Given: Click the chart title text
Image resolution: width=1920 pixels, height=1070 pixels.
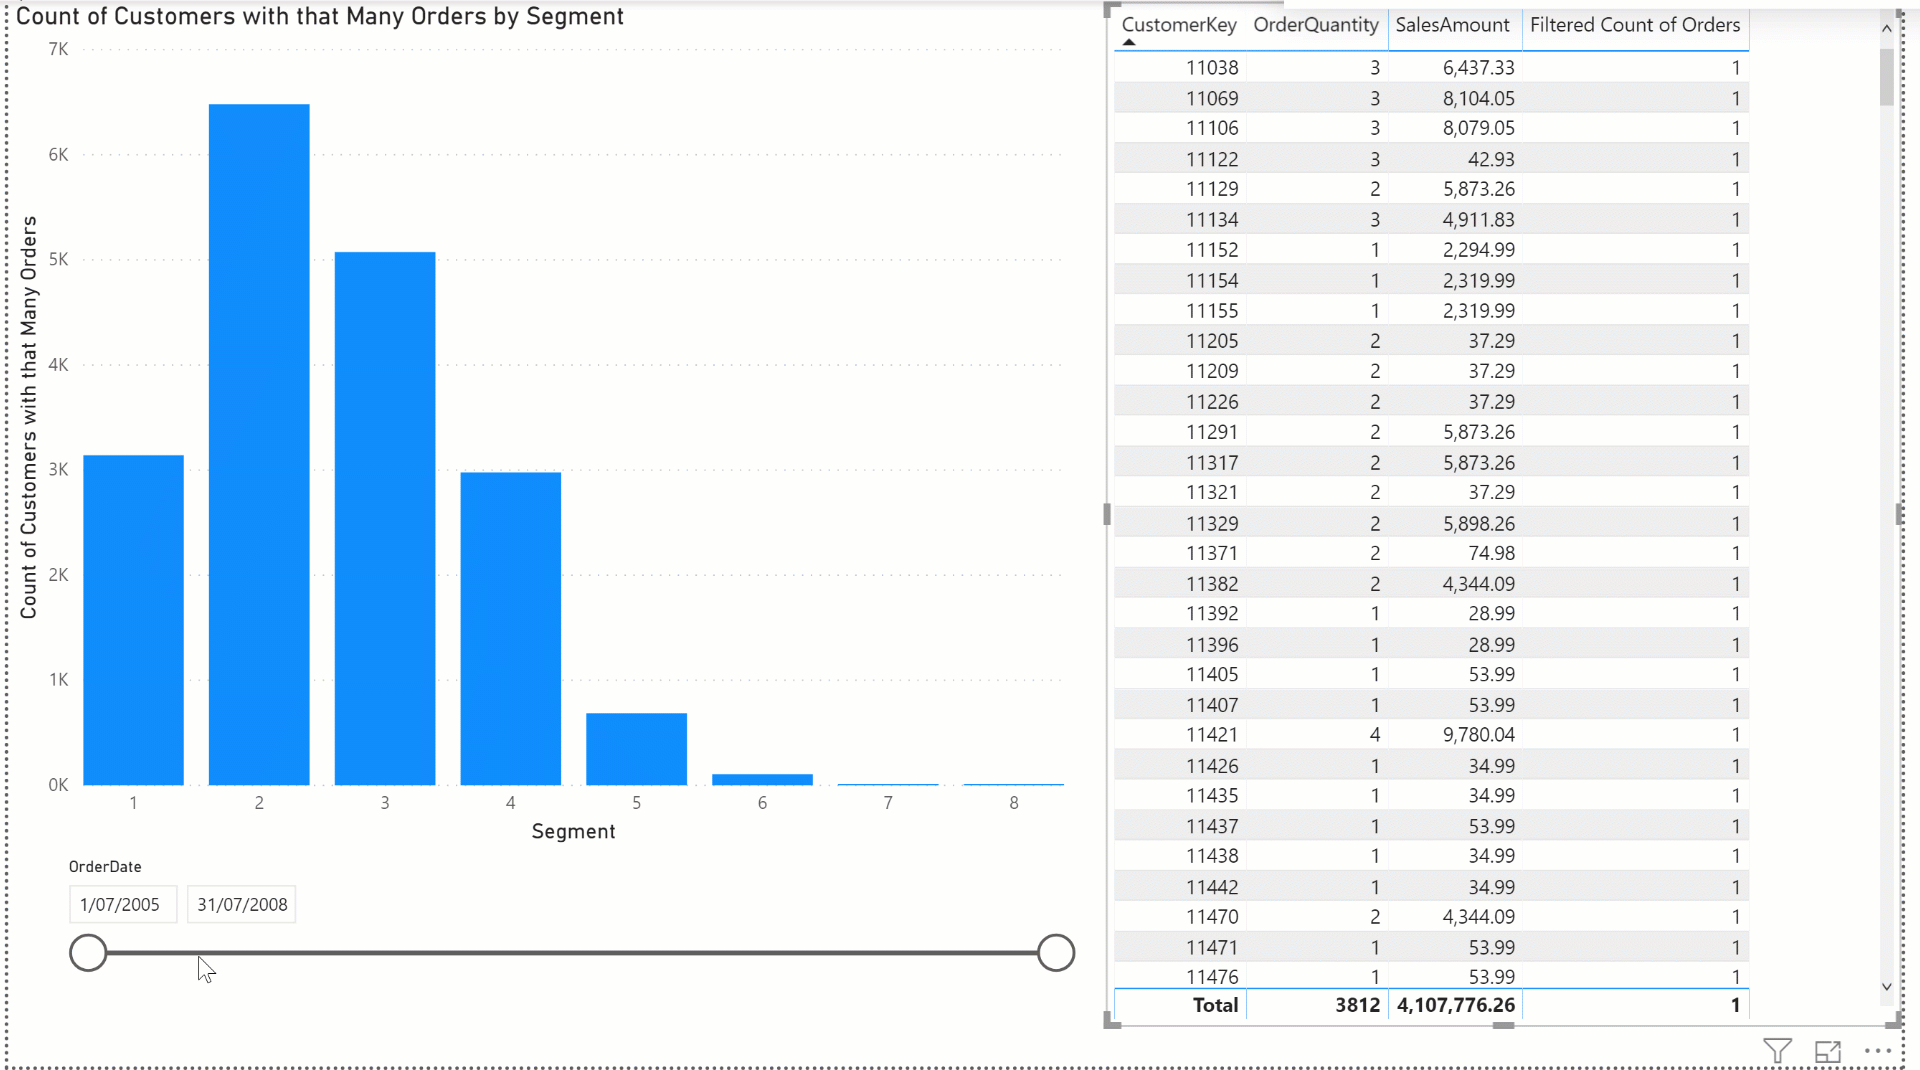Looking at the screenshot, I should [x=320, y=16].
